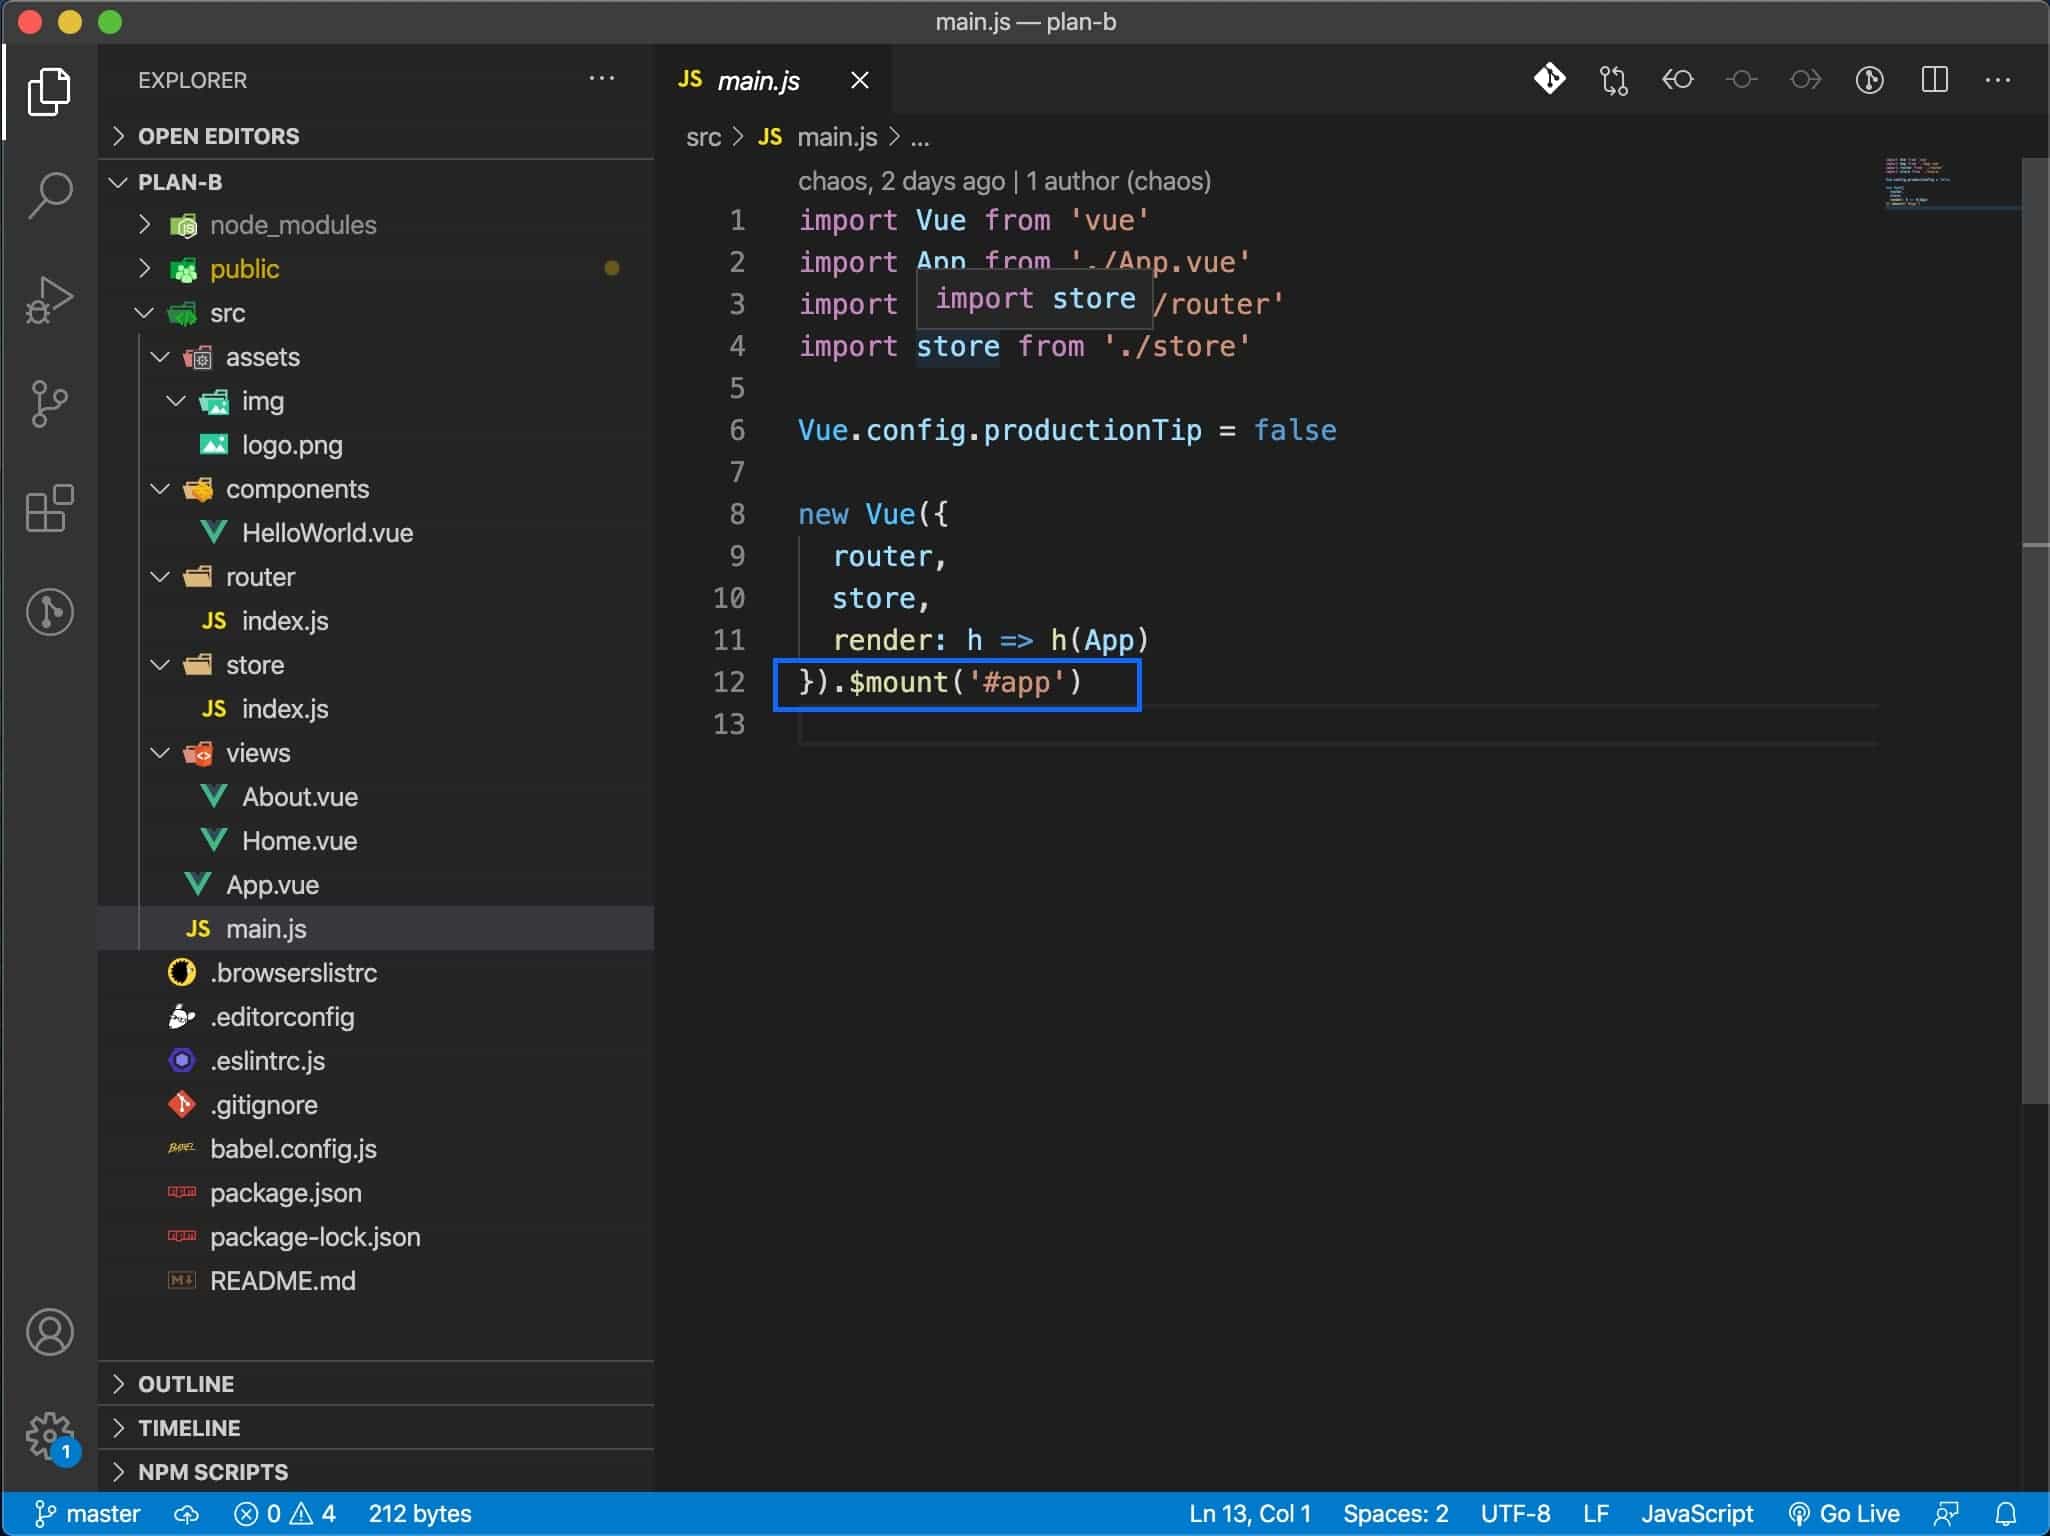Toggle Go Live server in status bar
The height and width of the screenshot is (1536, 2050).
tap(1843, 1514)
